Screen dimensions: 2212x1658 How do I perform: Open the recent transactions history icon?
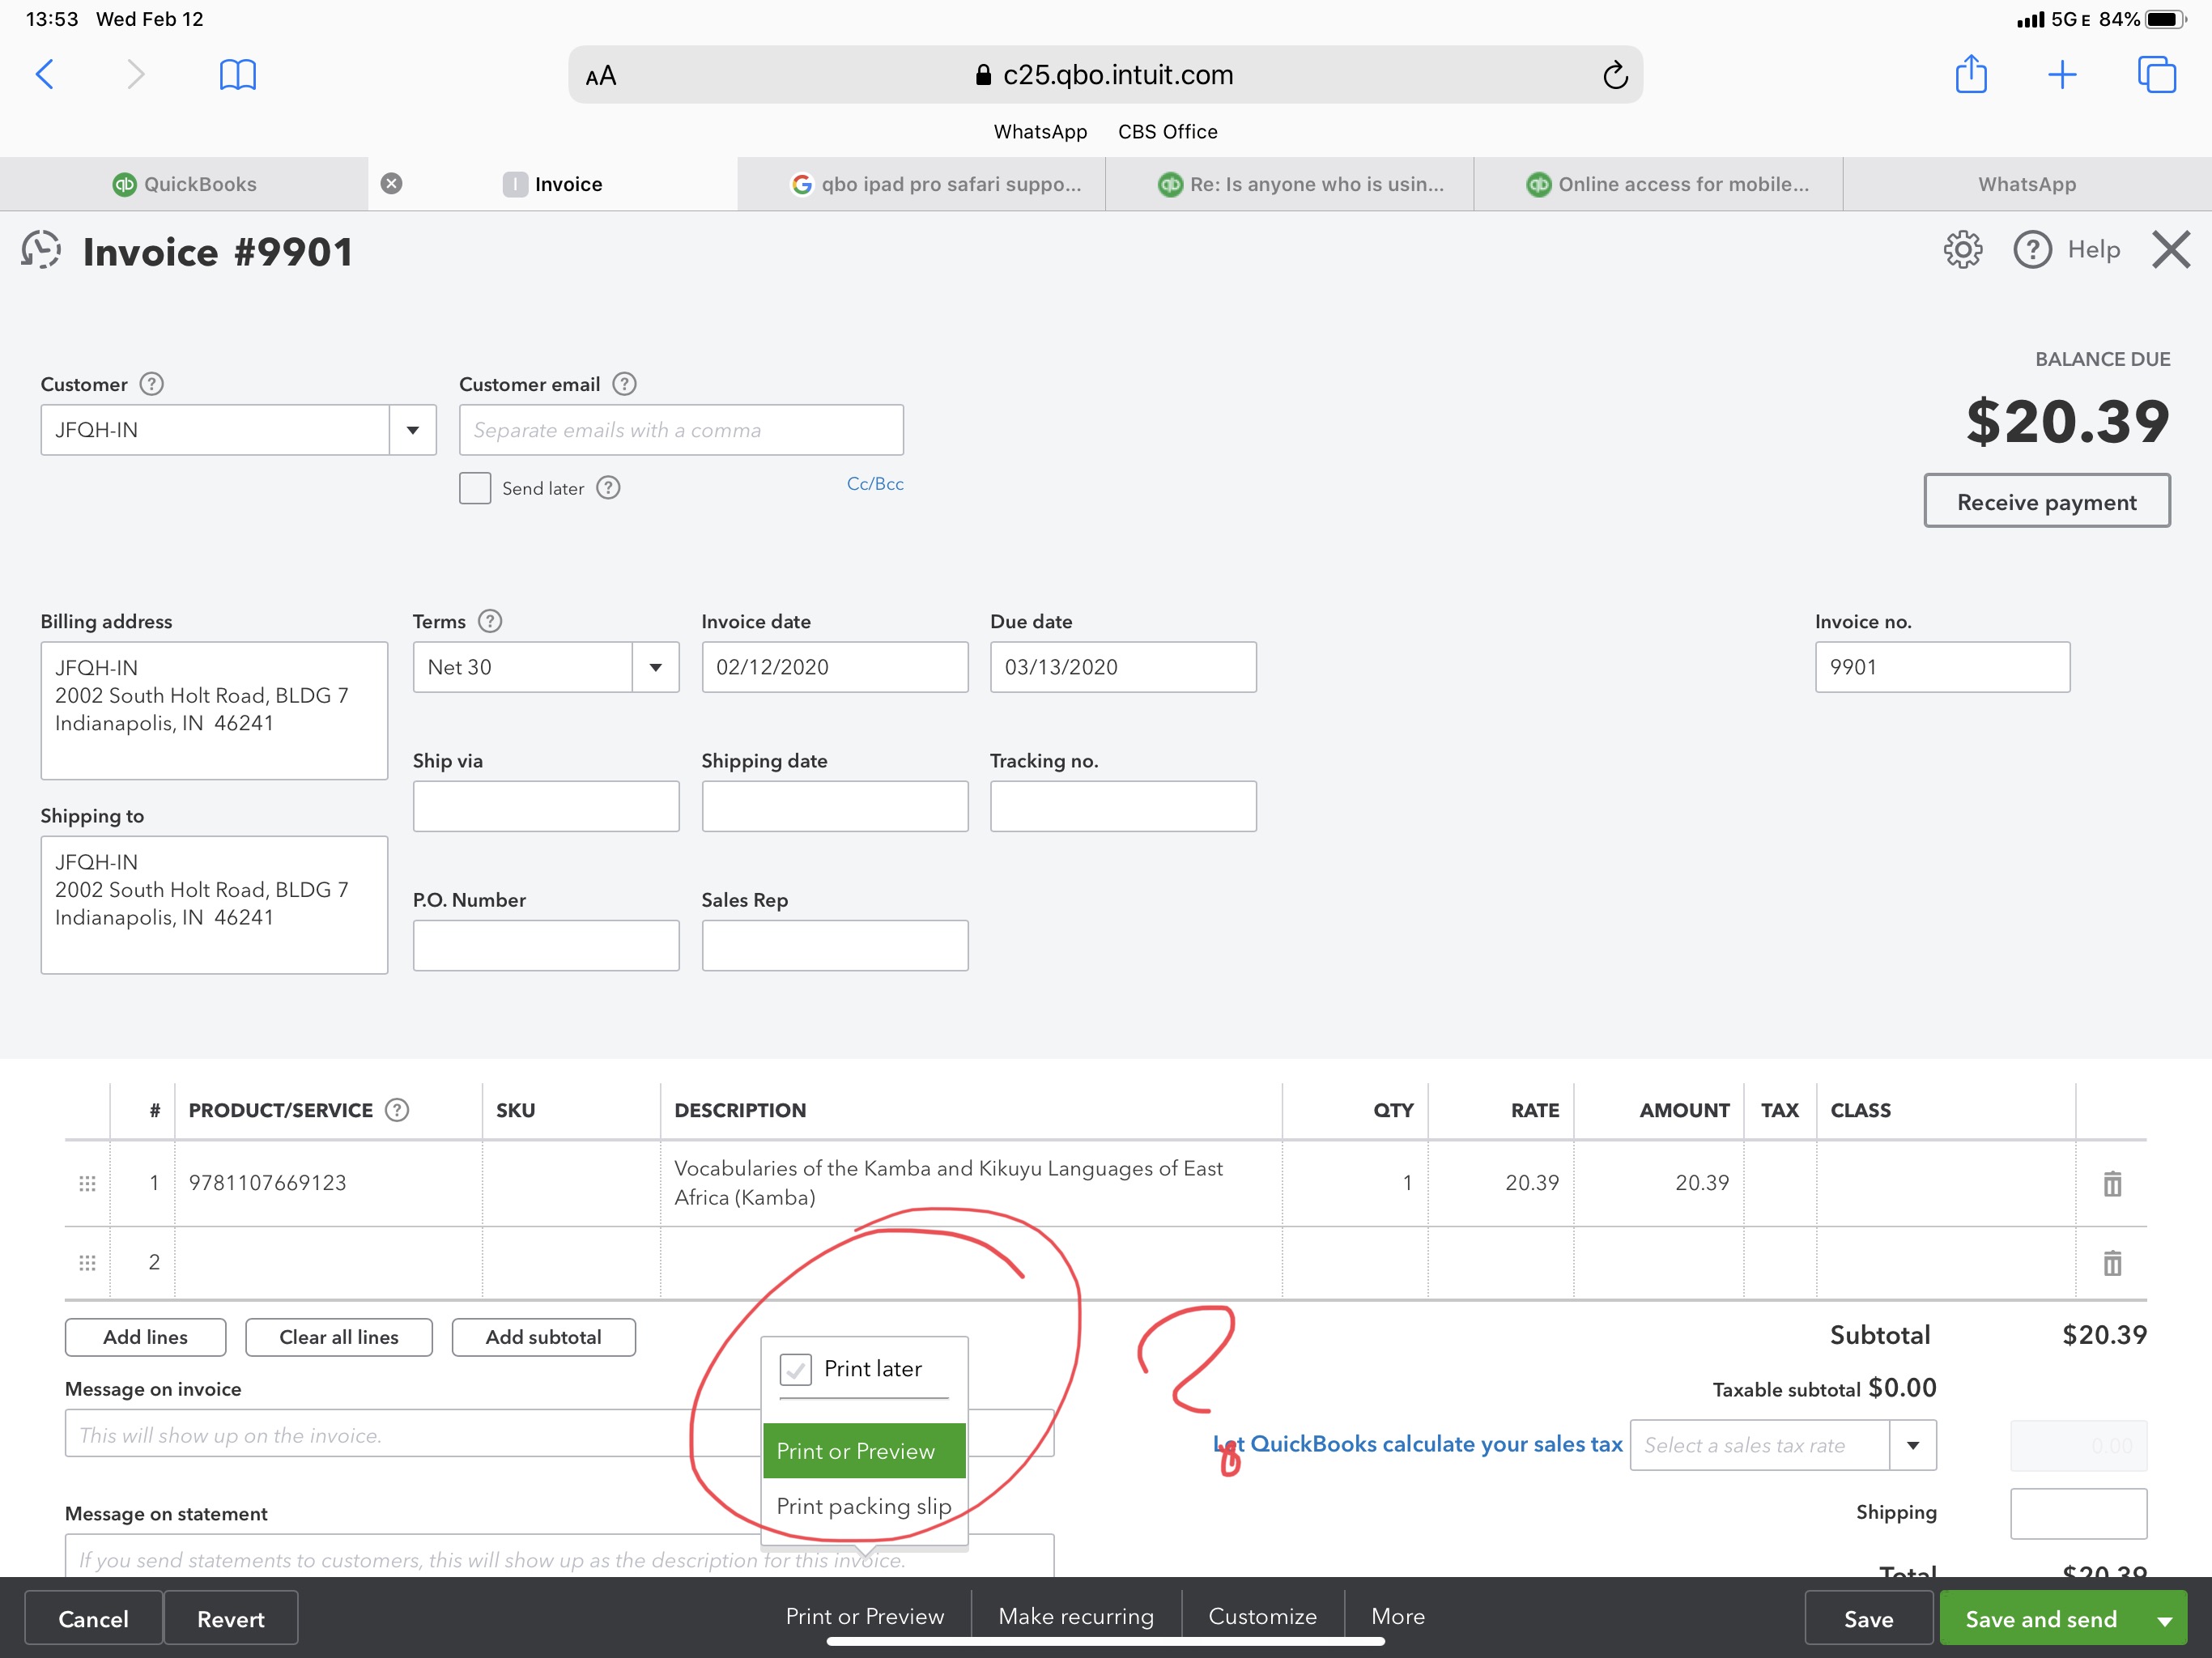41,250
